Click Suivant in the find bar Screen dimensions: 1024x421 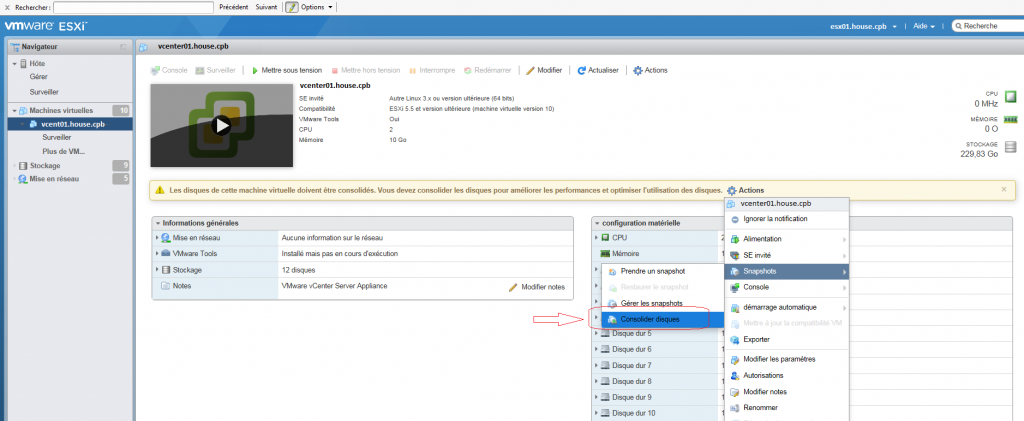point(266,7)
